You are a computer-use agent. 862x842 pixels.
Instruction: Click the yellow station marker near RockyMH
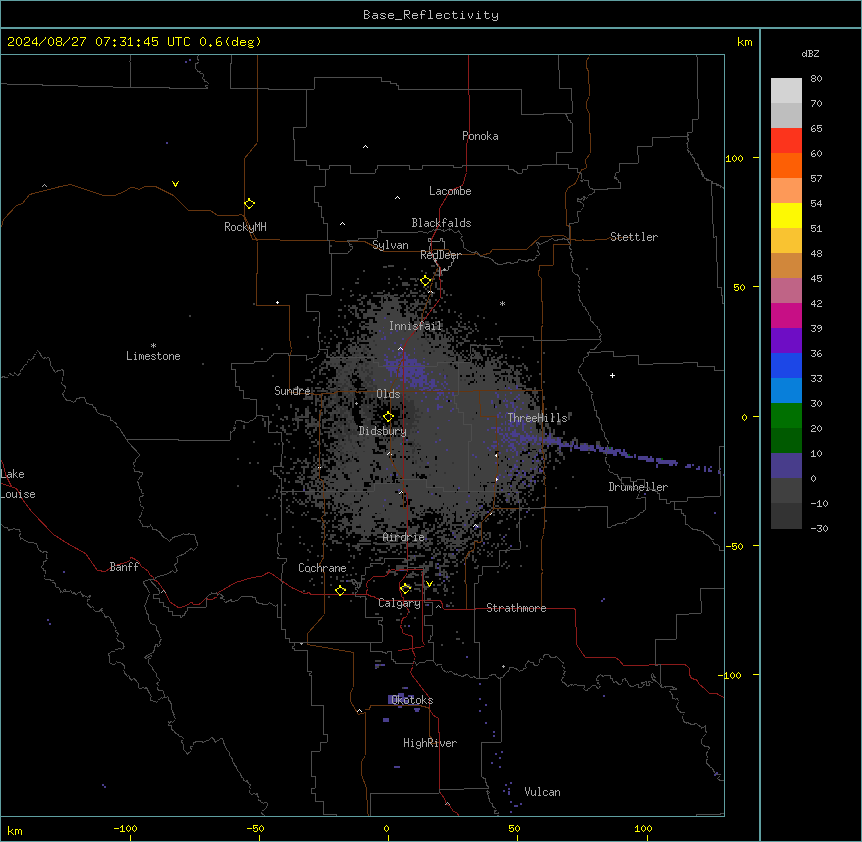(x=249, y=203)
